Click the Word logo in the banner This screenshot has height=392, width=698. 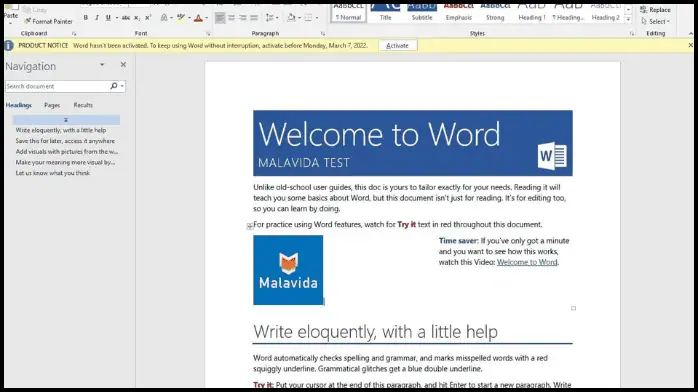click(x=552, y=156)
